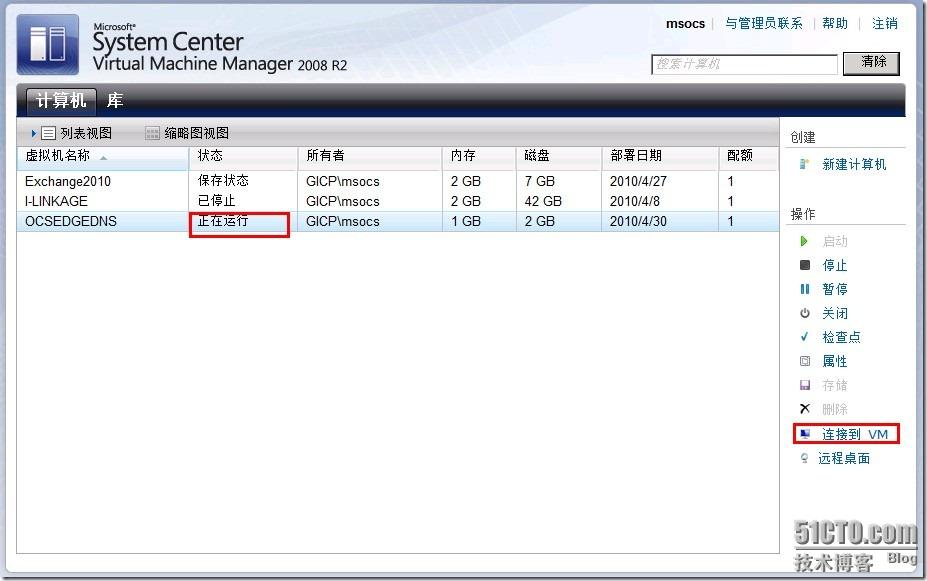This screenshot has height=581, width=927.
Task: Click the 保存状态 status cell
Action: click(223, 181)
